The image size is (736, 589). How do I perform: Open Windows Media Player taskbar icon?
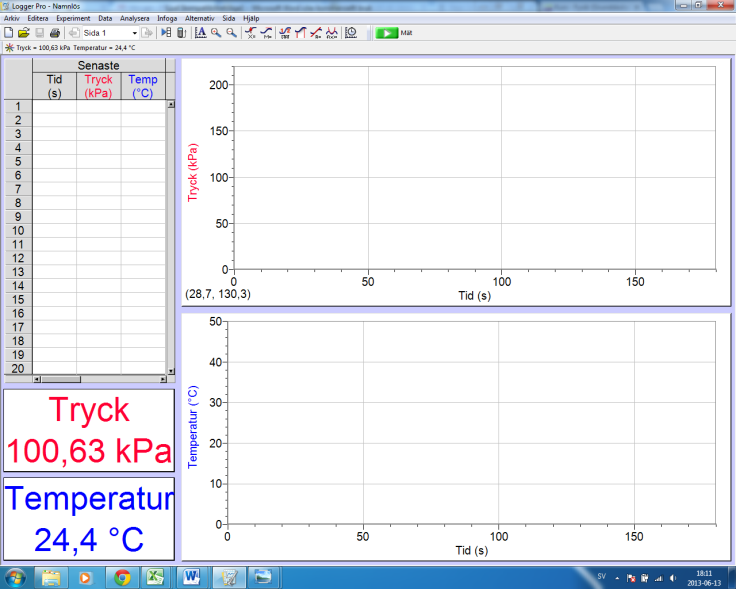tap(85, 577)
